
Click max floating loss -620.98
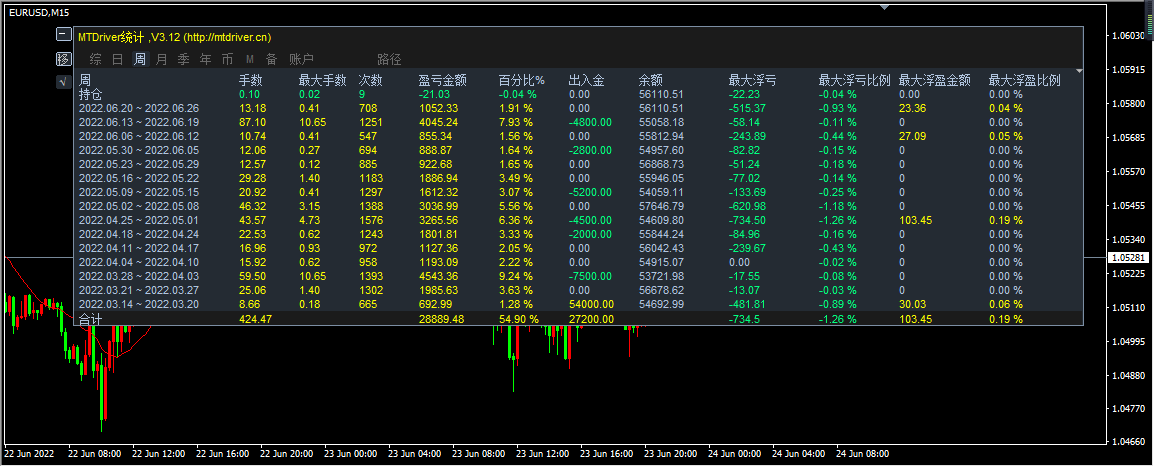tap(747, 207)
